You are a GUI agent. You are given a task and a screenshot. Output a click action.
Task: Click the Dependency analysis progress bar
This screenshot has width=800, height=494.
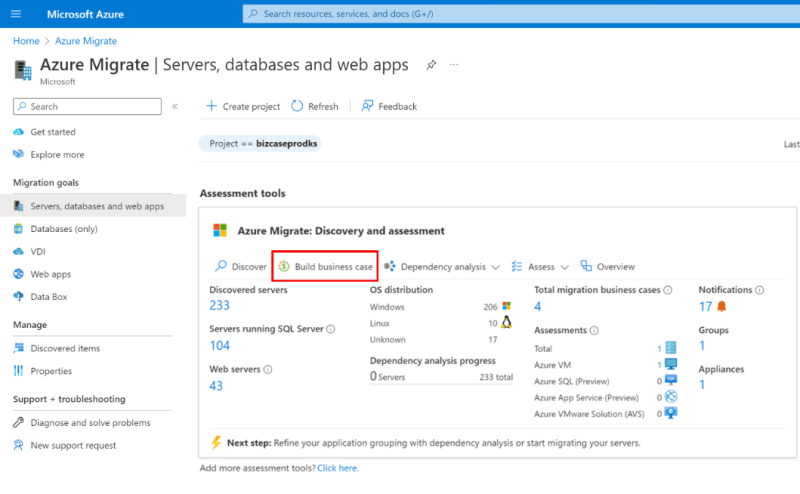pos(441,384)
